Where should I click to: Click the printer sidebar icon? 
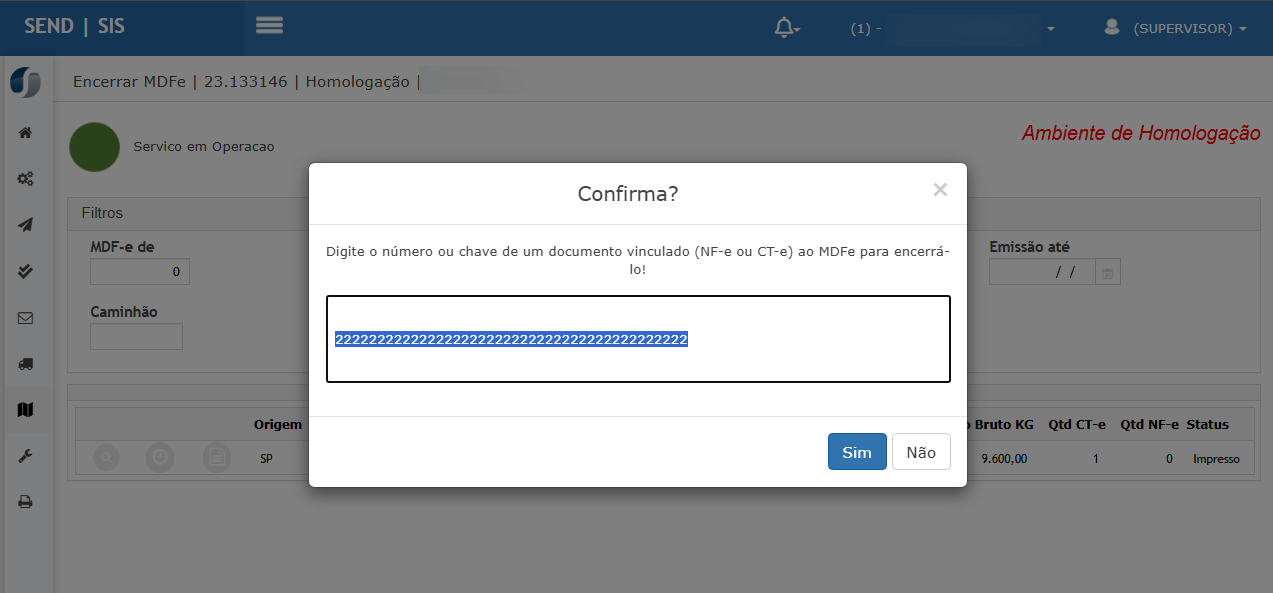(x=26, y=502)
